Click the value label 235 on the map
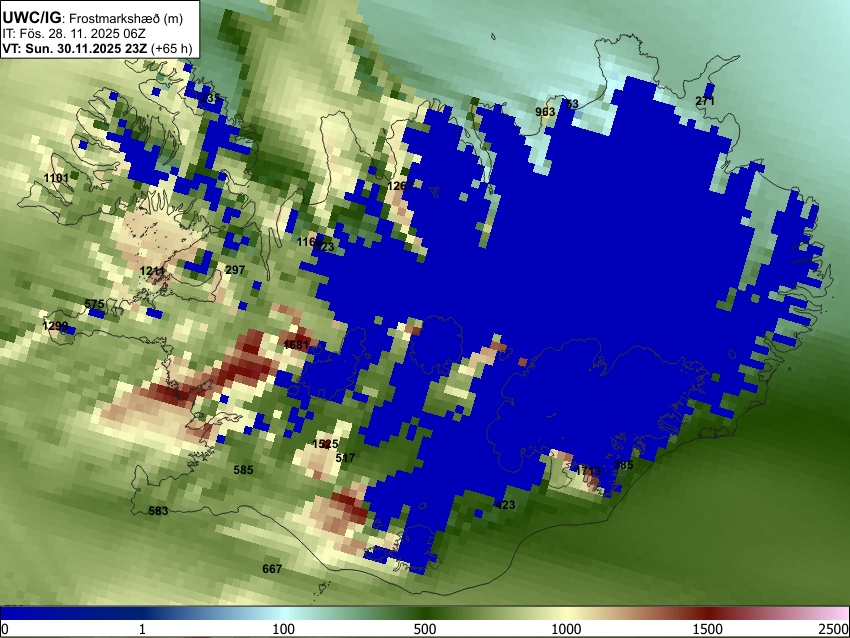Screen dimensions: 850x638 click(x=210, y=98)
